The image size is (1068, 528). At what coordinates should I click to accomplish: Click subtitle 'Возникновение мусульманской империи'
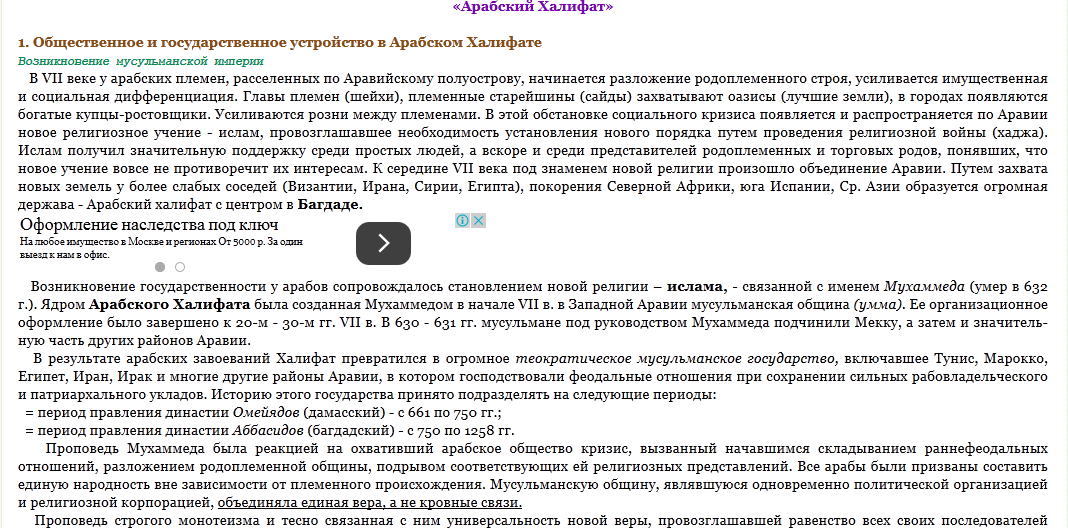pos(140,61)
